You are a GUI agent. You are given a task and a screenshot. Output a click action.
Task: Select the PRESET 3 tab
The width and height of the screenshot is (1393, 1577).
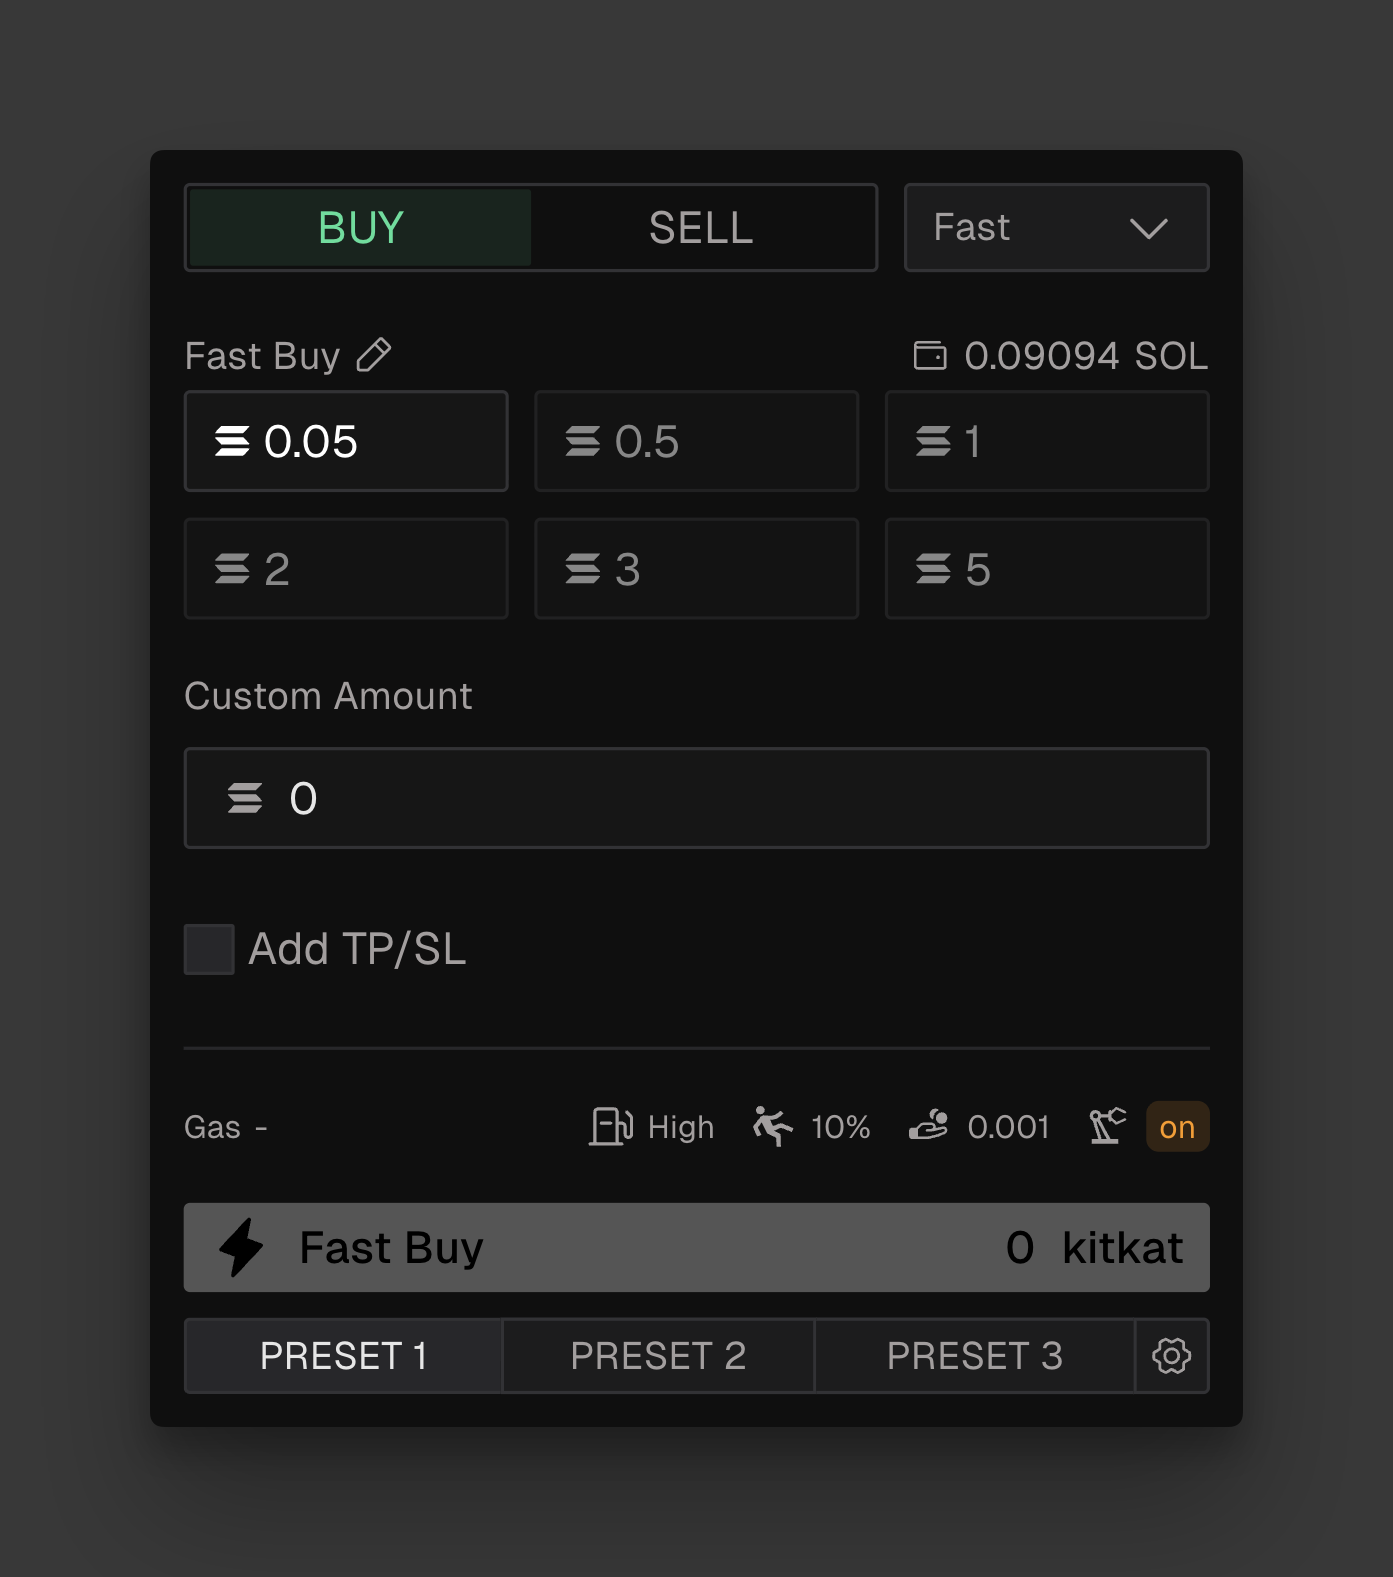pos(974,1356)
